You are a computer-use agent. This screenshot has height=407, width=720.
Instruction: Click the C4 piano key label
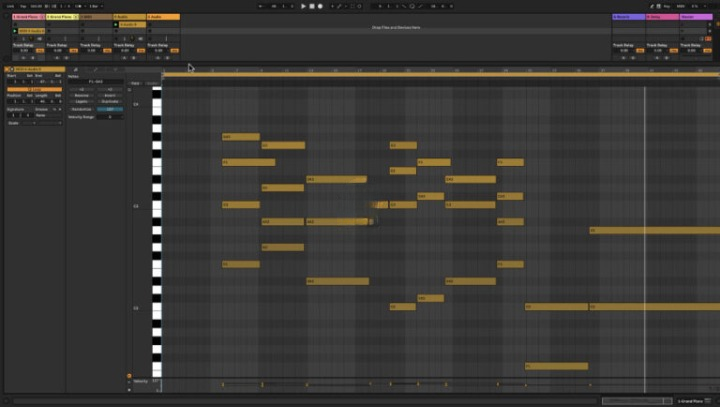(x=136, y=104)
